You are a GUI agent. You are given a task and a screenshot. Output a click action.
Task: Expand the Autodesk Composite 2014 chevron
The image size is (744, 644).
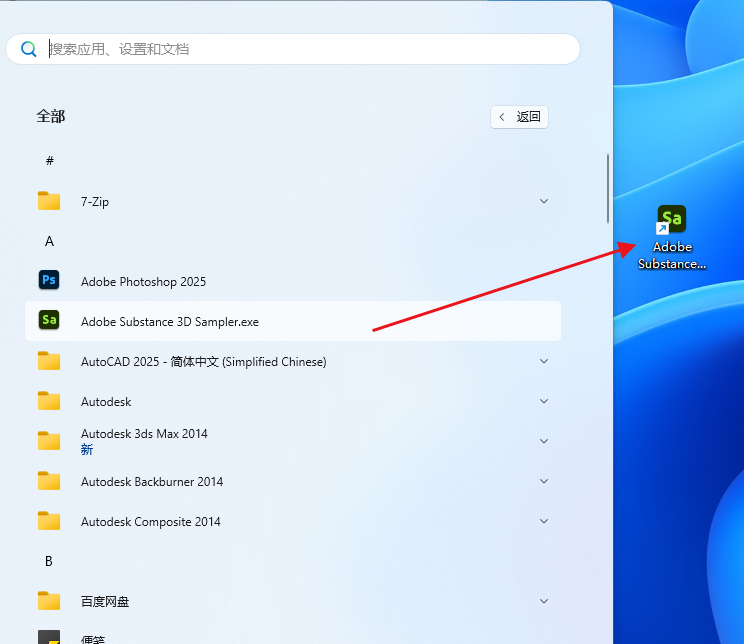tap(544, 521)
